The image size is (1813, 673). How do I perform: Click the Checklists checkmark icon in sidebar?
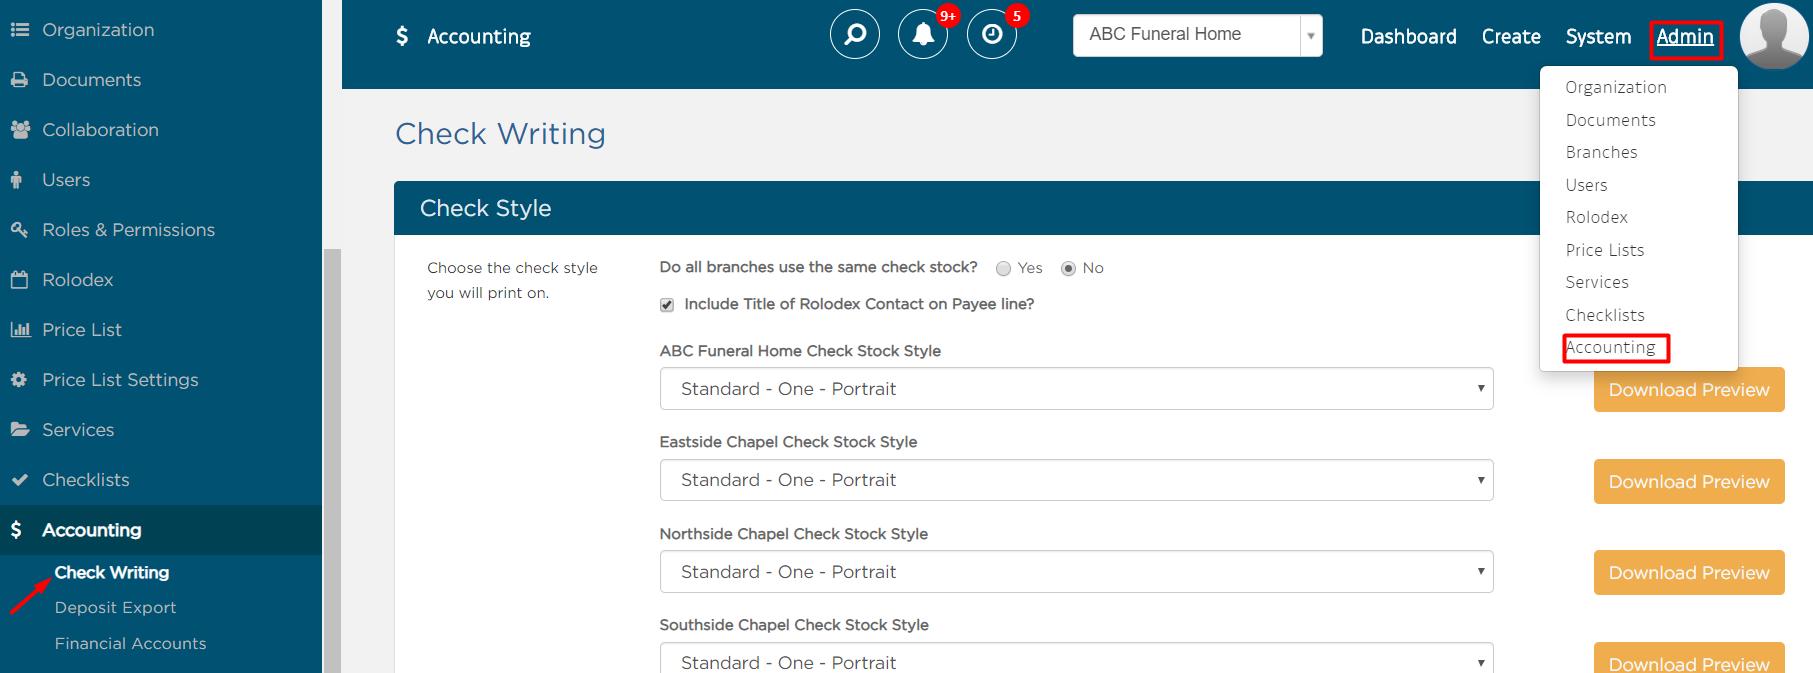(19, 480)
